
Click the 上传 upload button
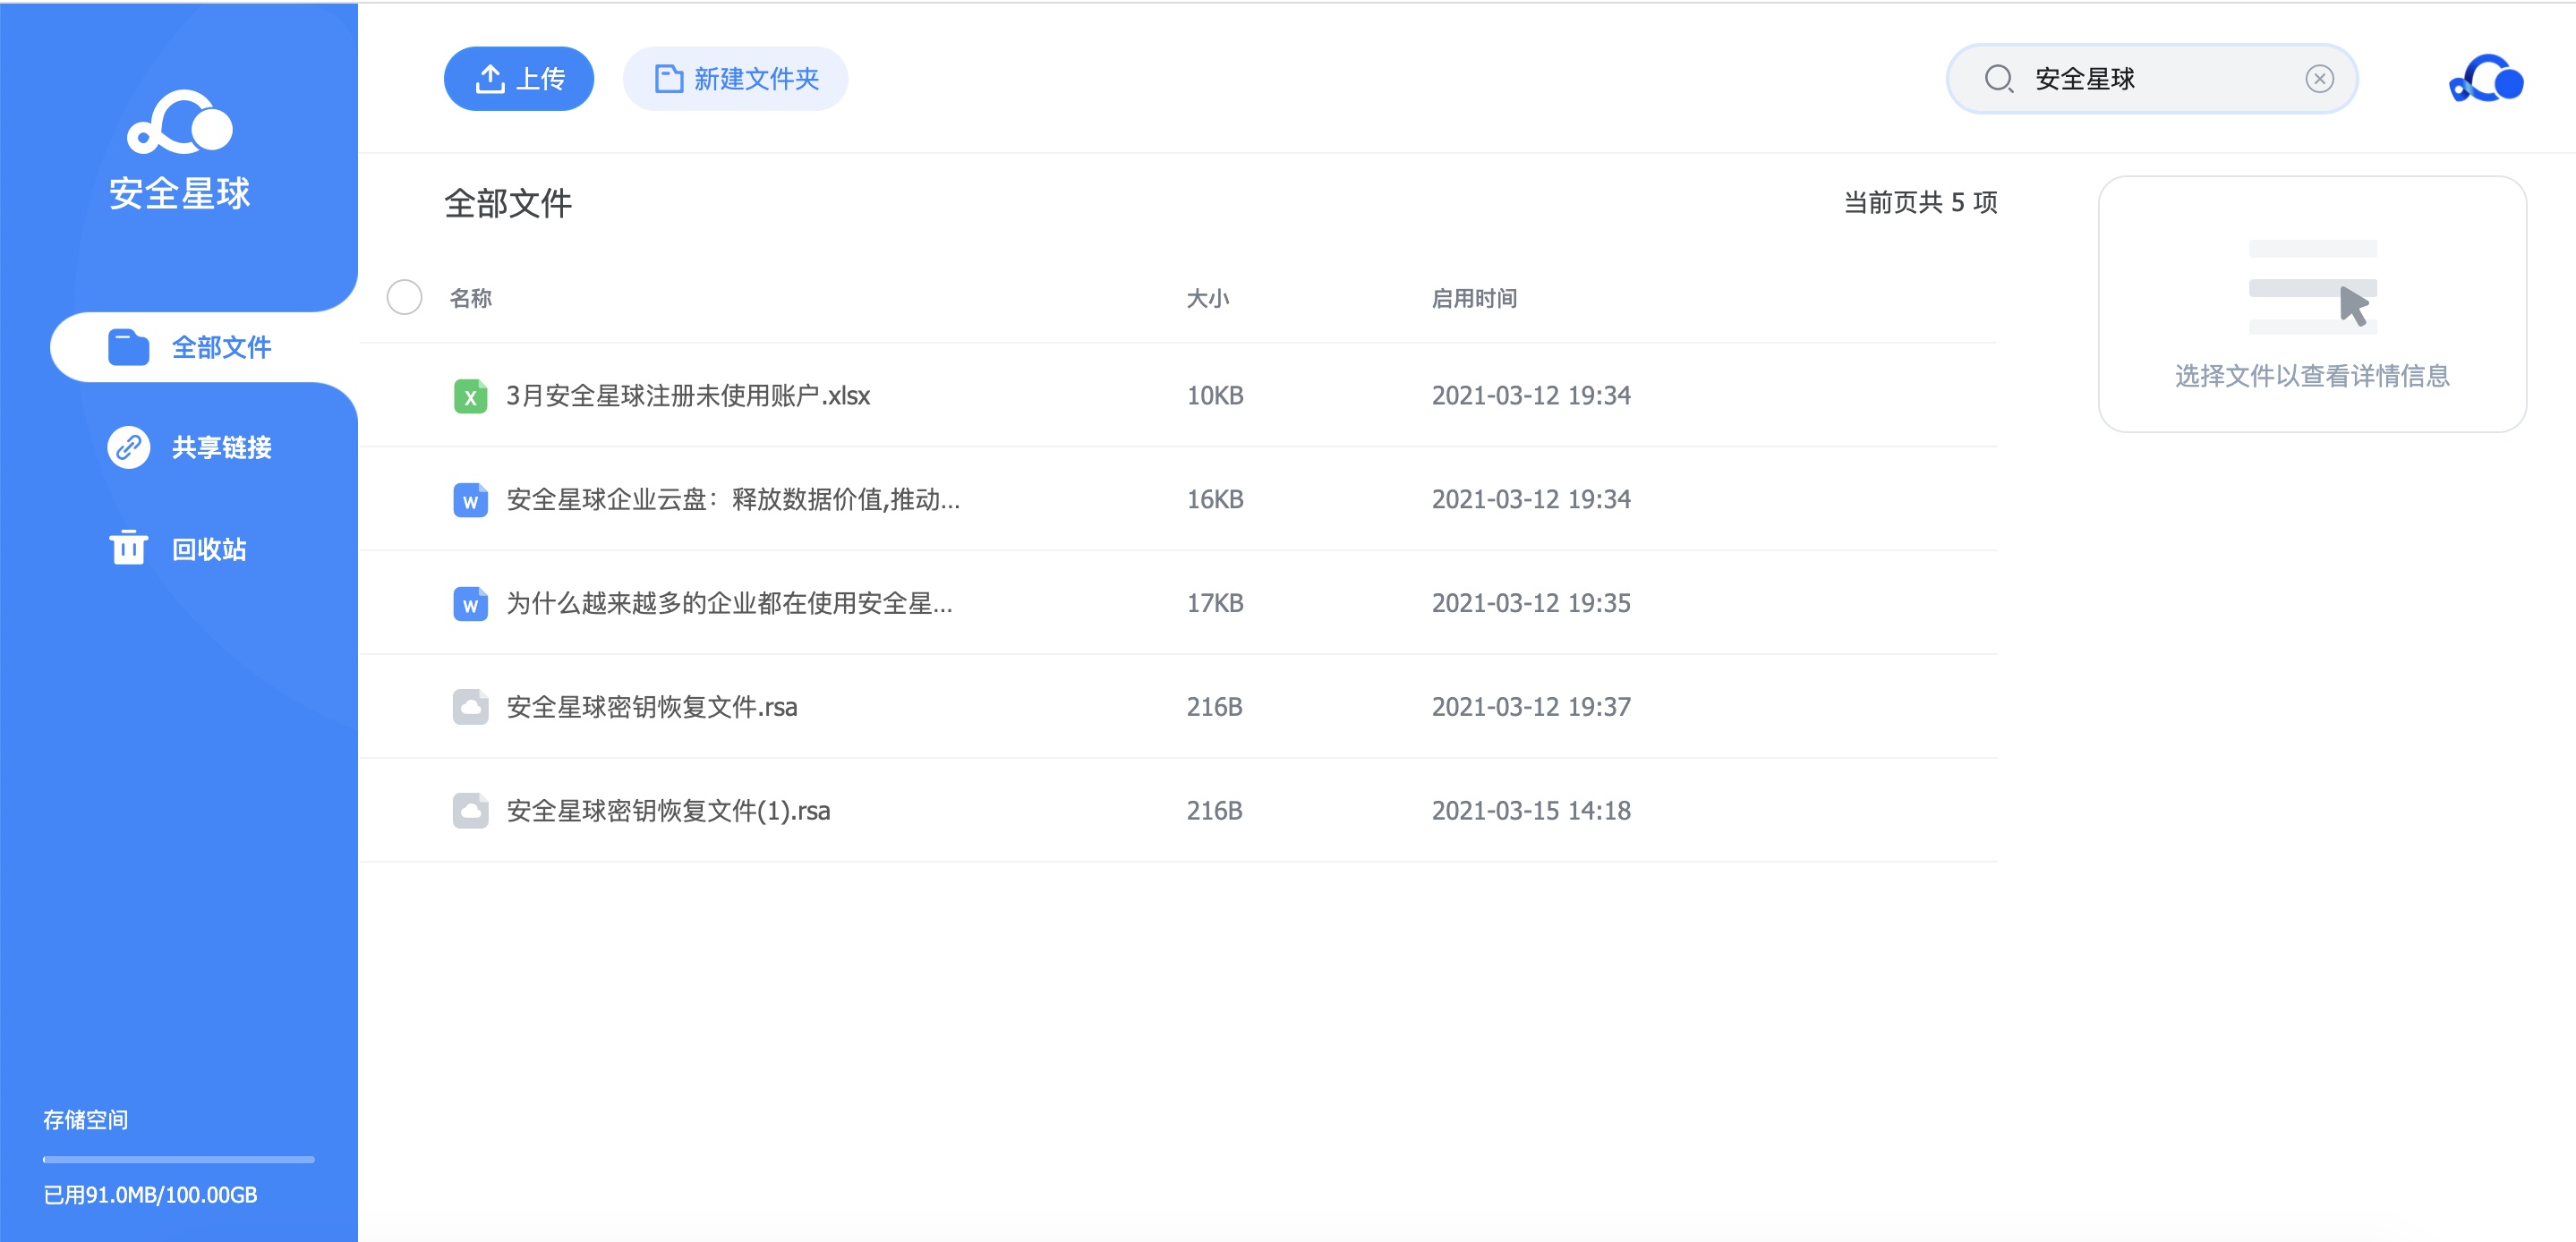pos(519,79)
